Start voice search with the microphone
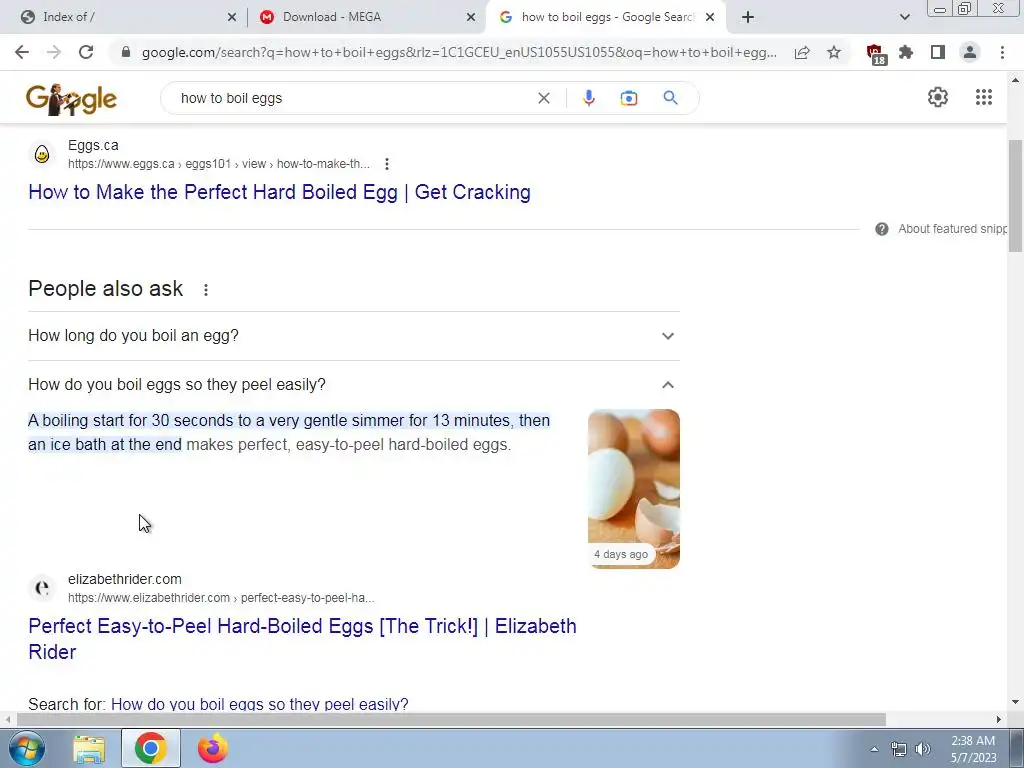The height and width of the screenshot is (768, 1024). tap(588, 98)
